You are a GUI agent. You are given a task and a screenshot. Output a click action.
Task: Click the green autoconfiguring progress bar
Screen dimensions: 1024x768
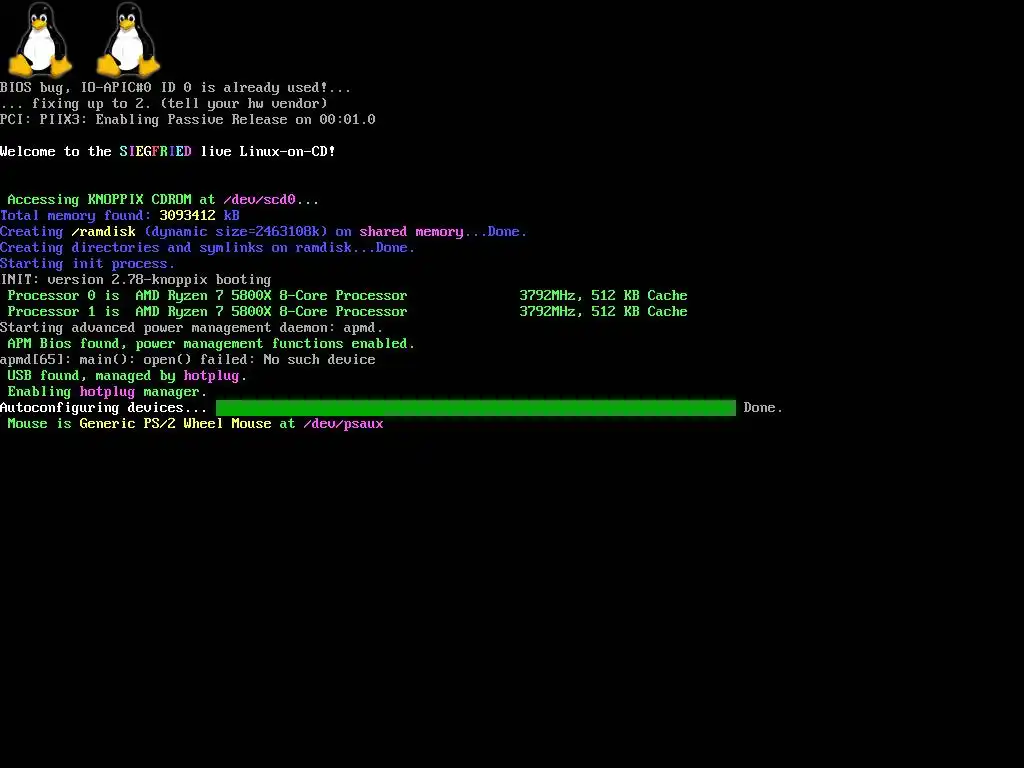[x=475, y=408]
